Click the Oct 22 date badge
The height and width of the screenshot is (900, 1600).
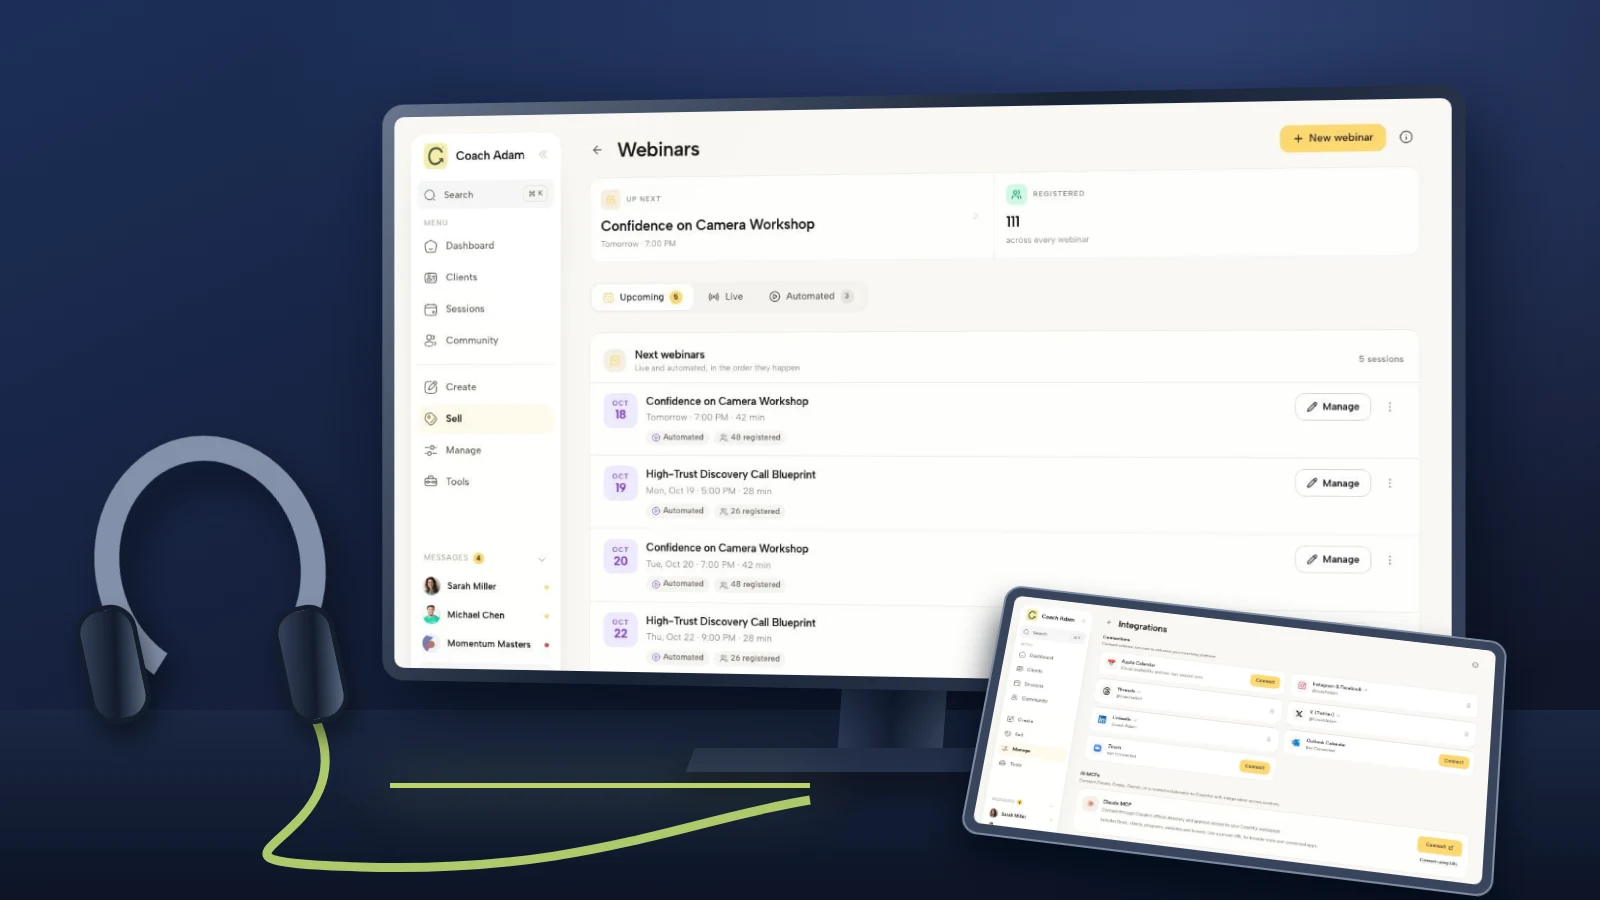(x=620, y=629)
